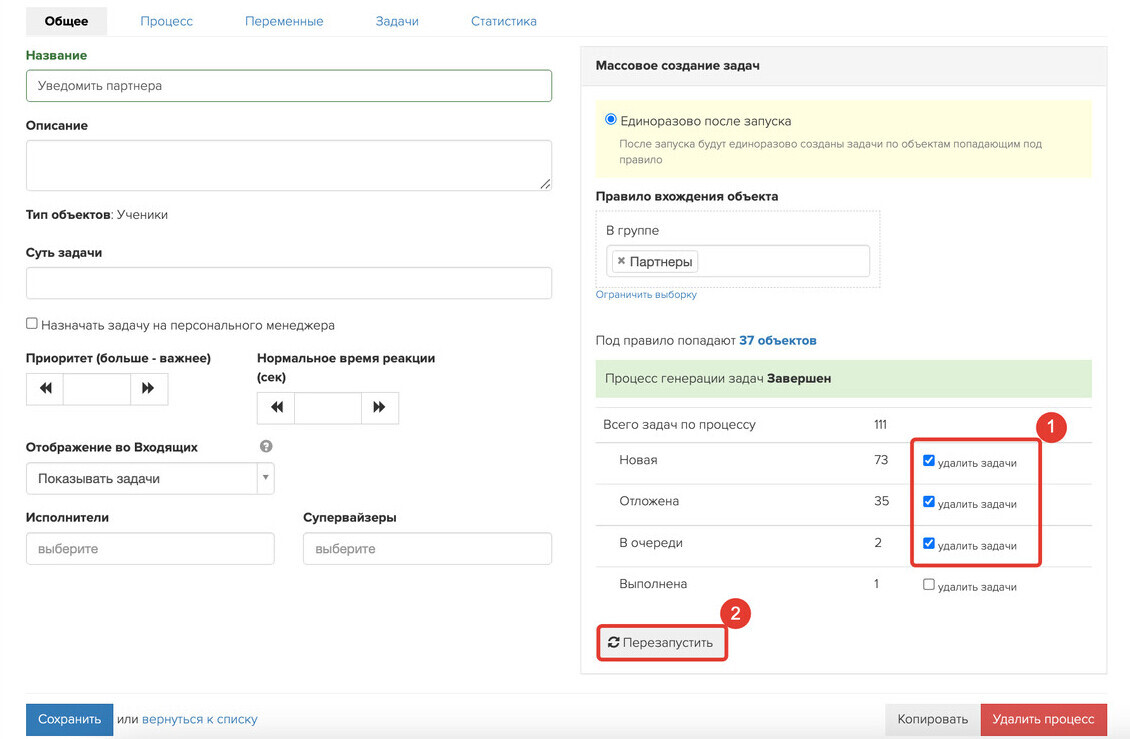
Task: Uncheck удалить задачи for Новая tasks
Action: [x=929, y=461]
